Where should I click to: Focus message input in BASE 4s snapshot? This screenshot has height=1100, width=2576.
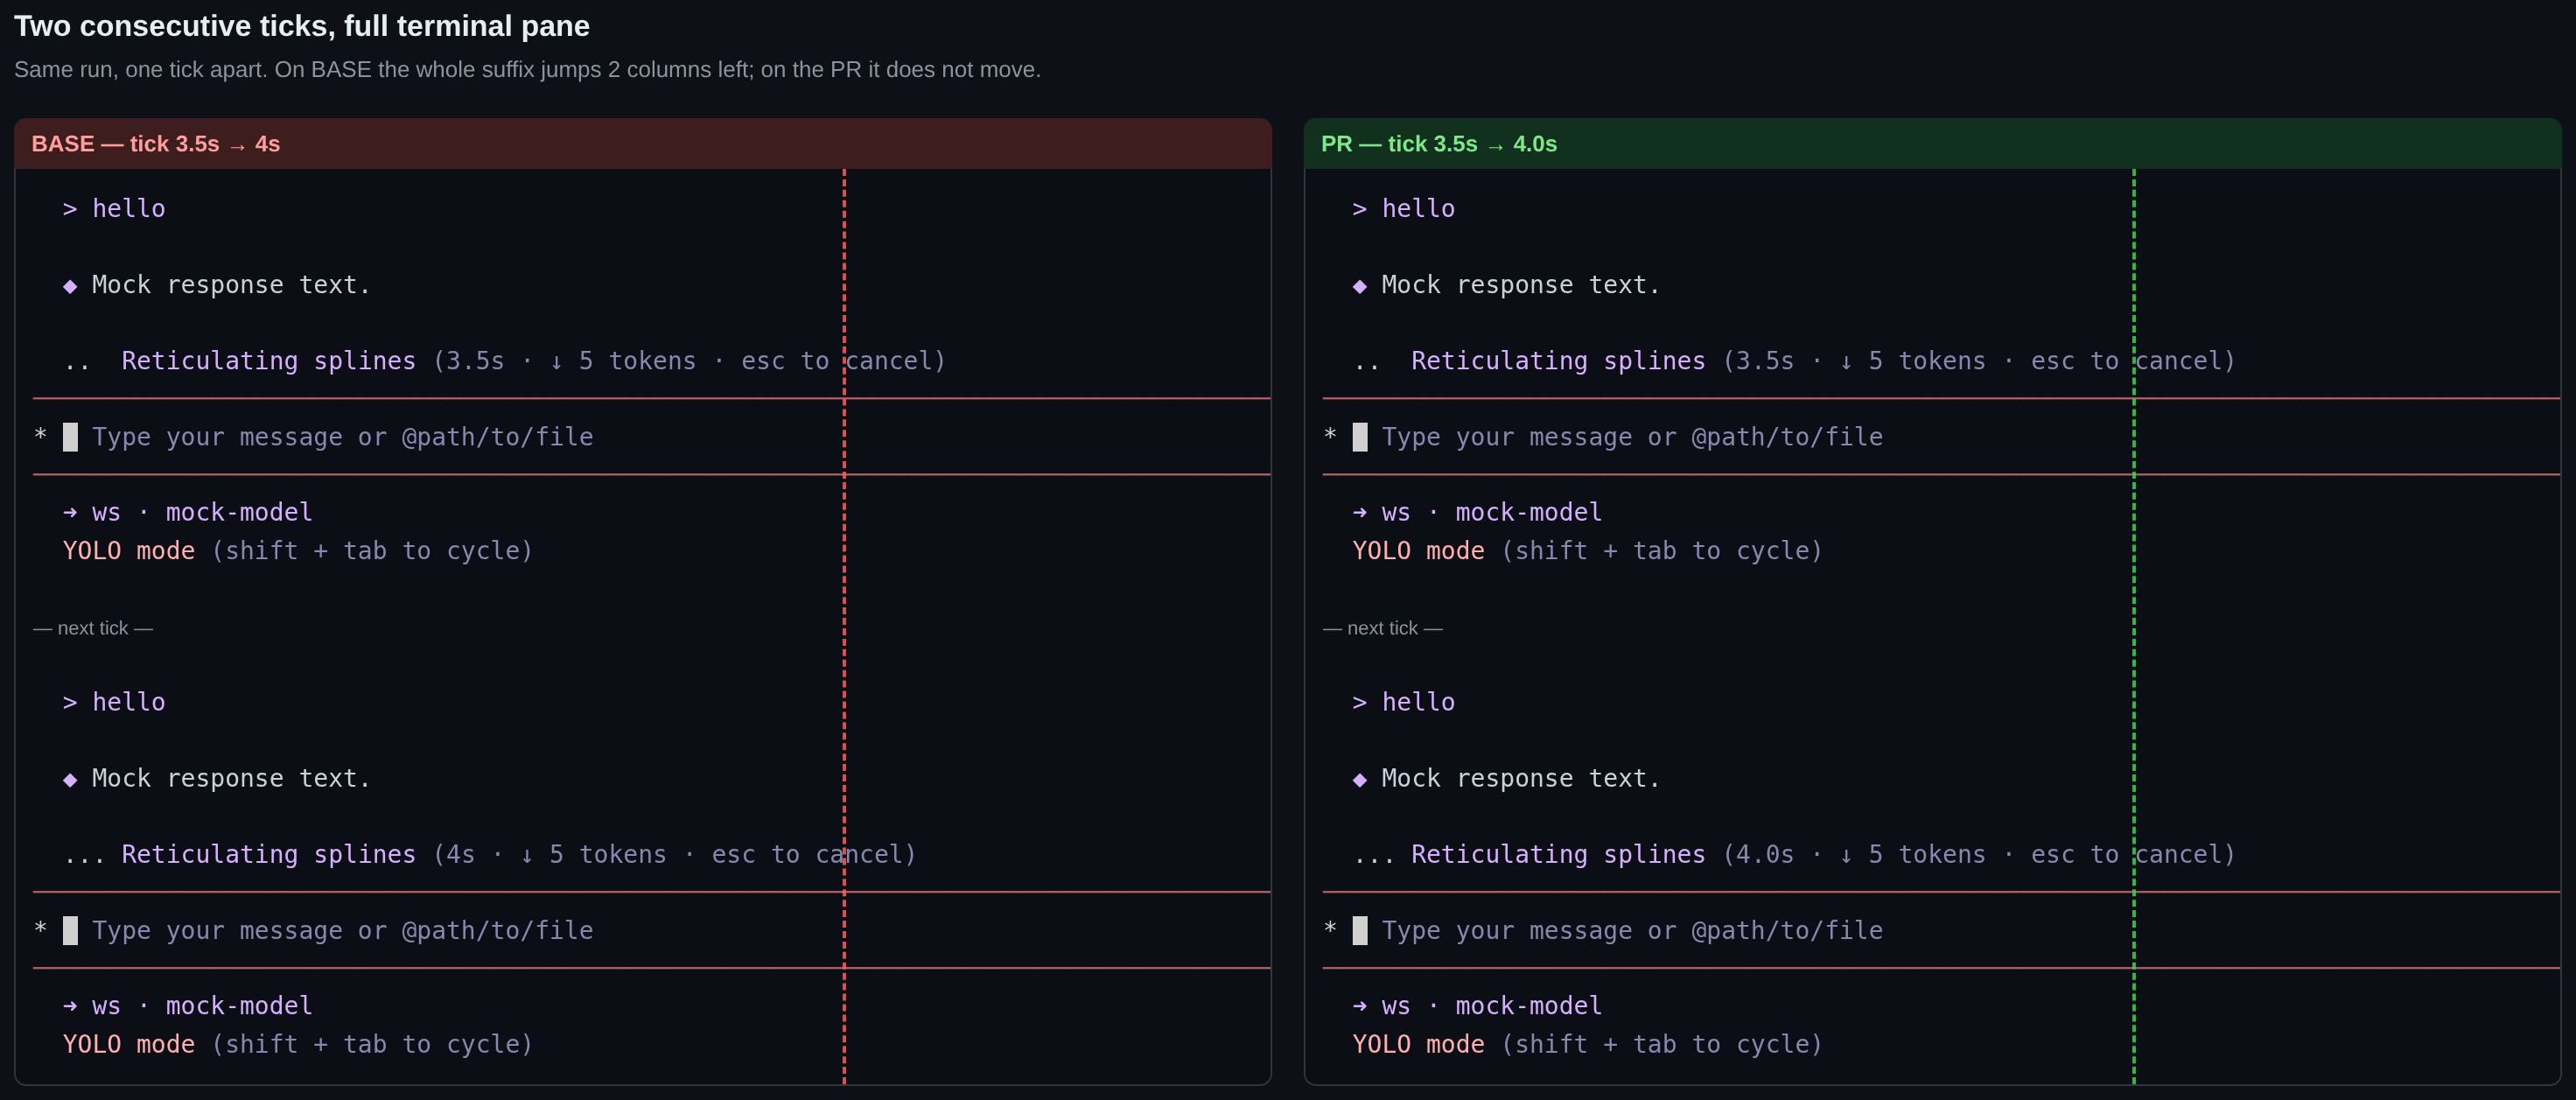point(652,930)
